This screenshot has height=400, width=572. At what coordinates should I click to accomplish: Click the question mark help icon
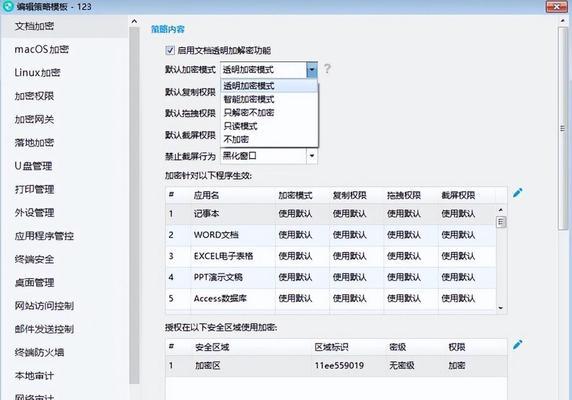tap(327, 69)
